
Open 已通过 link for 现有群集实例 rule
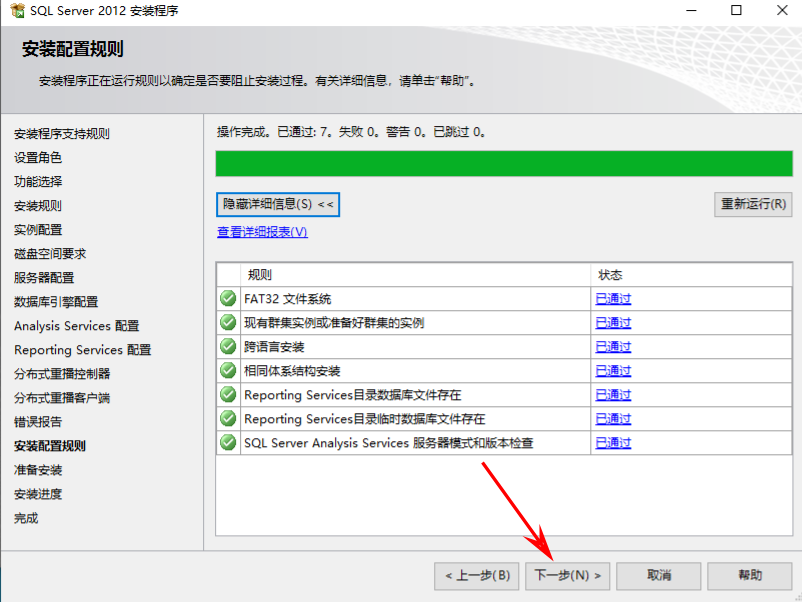(613, 323)
